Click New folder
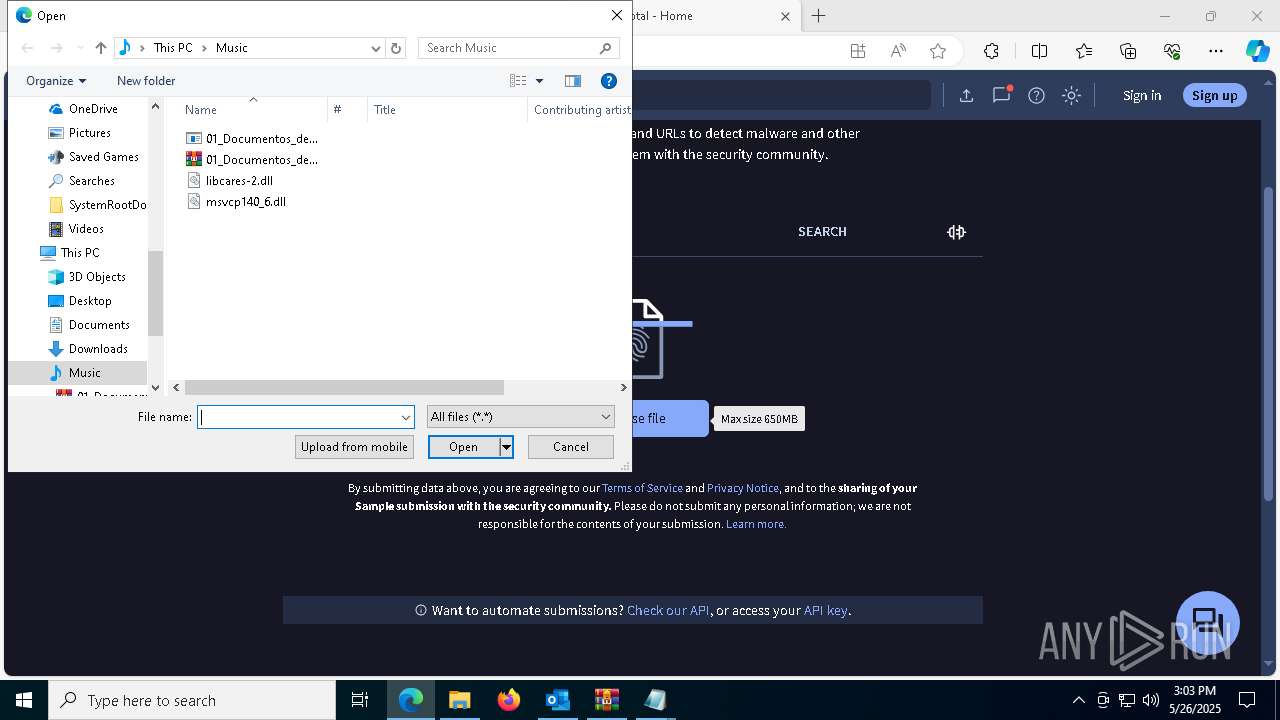The width and height of the screenshot is (1280, 720). tap(146, 81)
